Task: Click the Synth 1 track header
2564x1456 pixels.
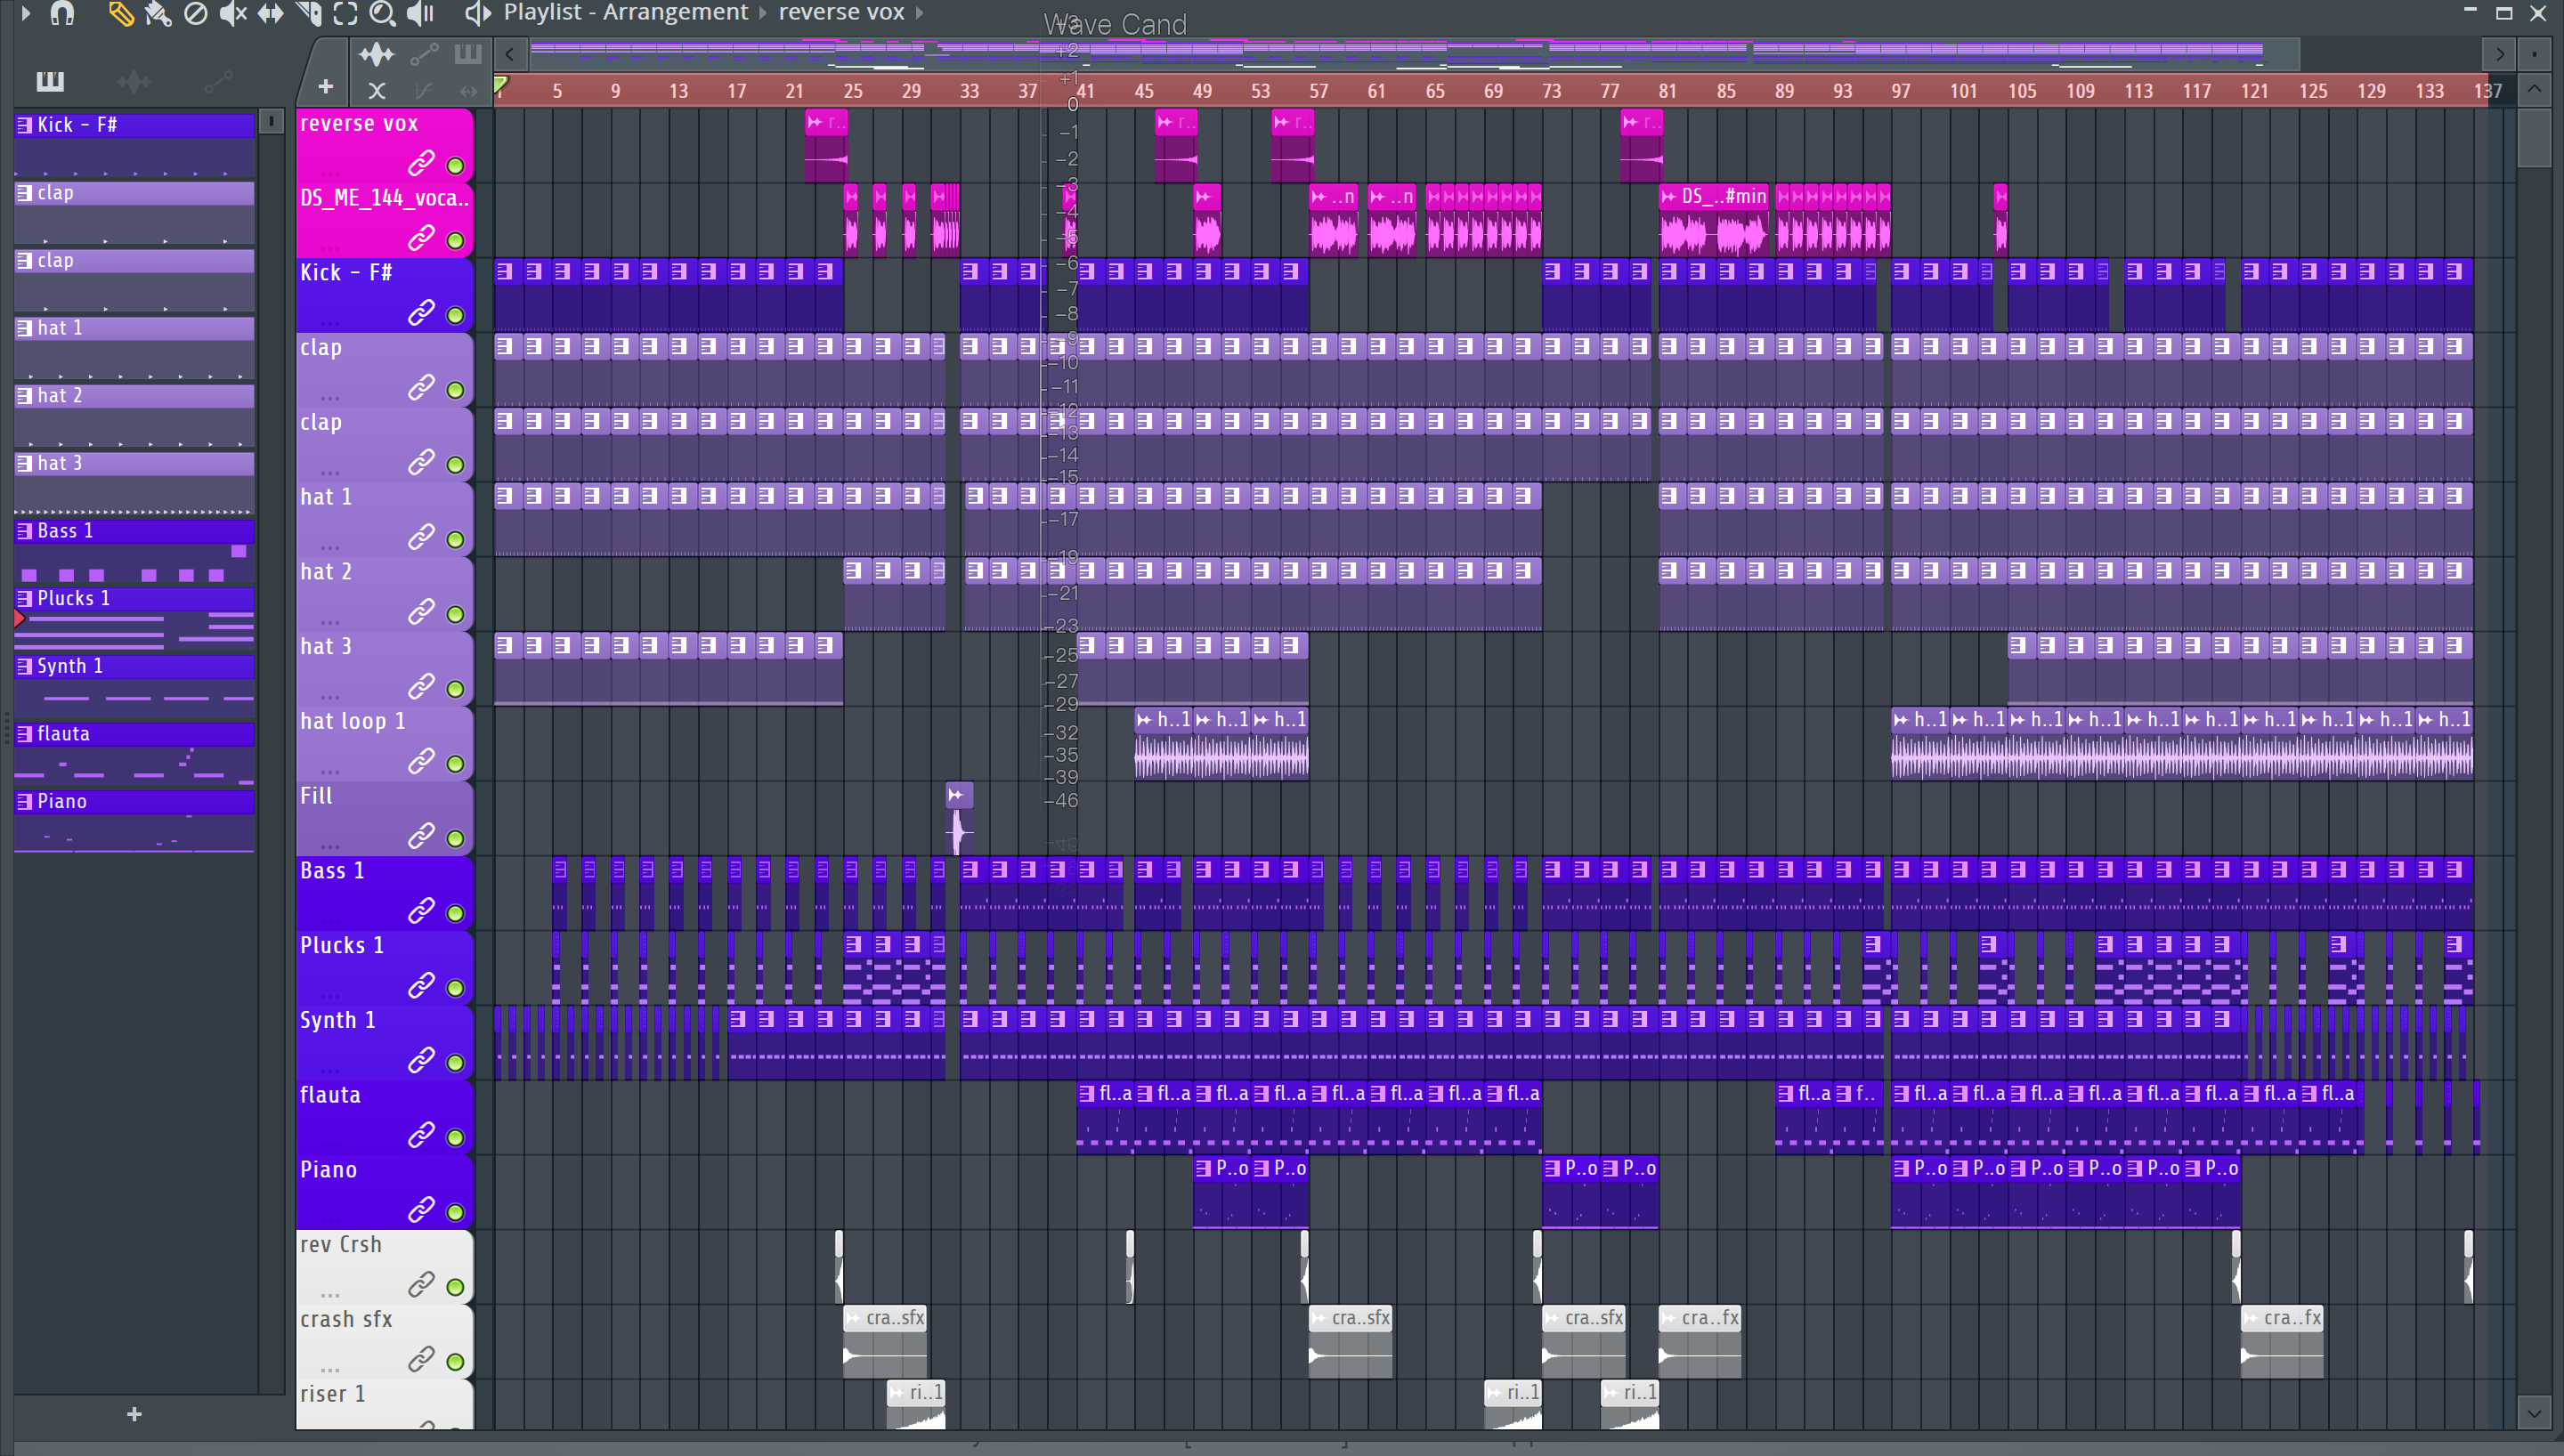Action: [384, 1042]
